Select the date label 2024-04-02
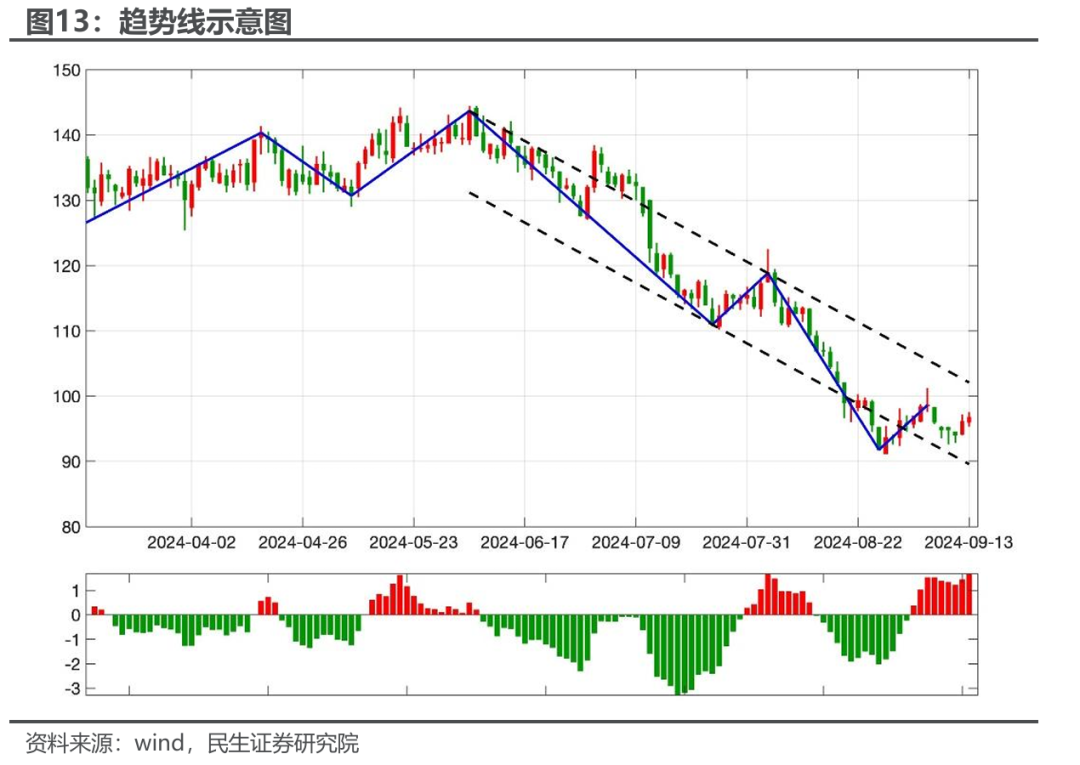Viewport: 1080px width, 765px height. point(191,543)
